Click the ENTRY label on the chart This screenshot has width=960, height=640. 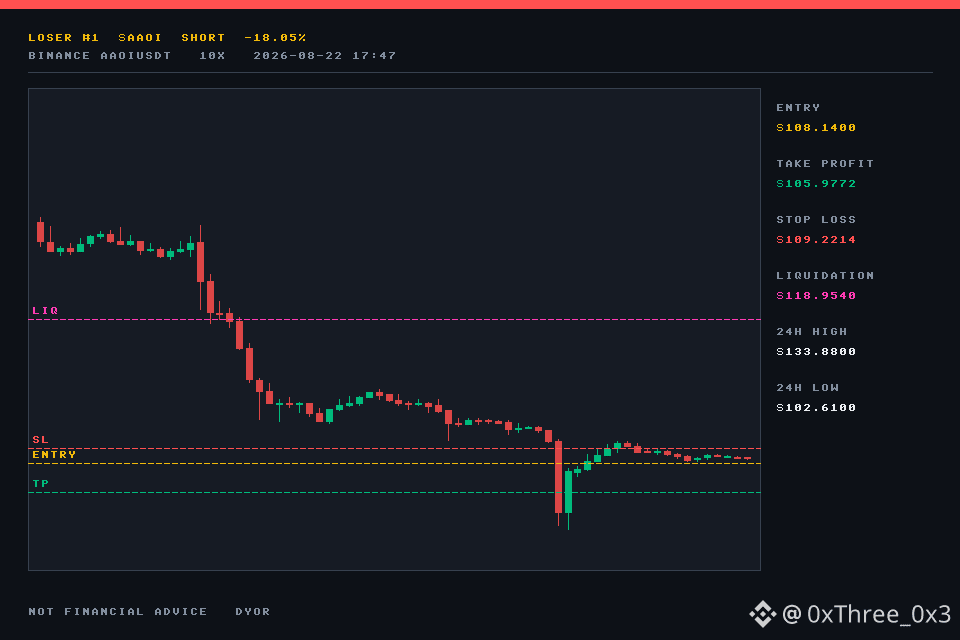coord(54,454)
